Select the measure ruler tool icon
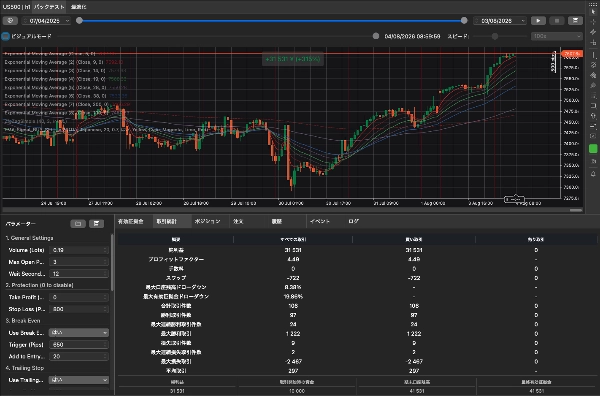The image size is (600, 396). point(593,126)
